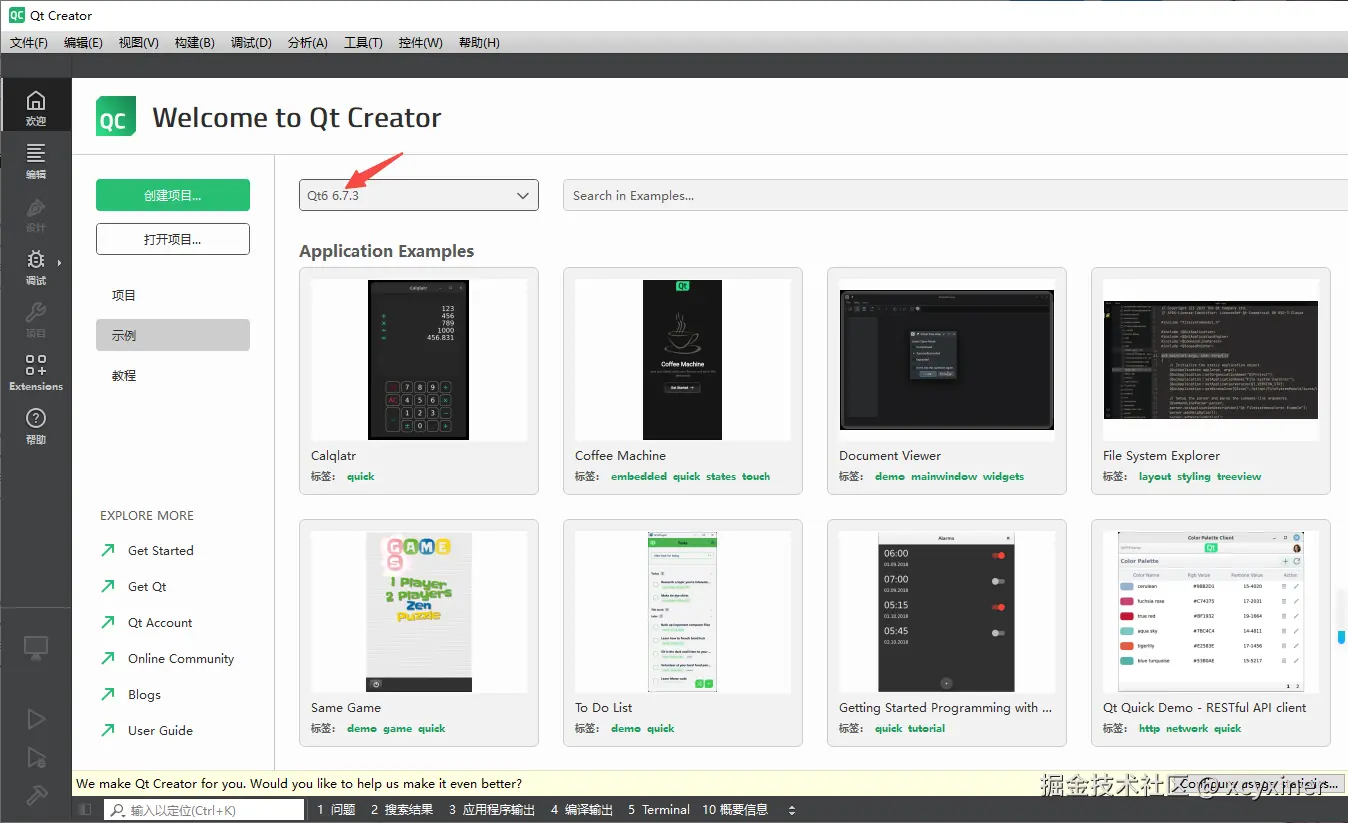
Task: Open the 分析(A) menu
Action: (307, 42)
